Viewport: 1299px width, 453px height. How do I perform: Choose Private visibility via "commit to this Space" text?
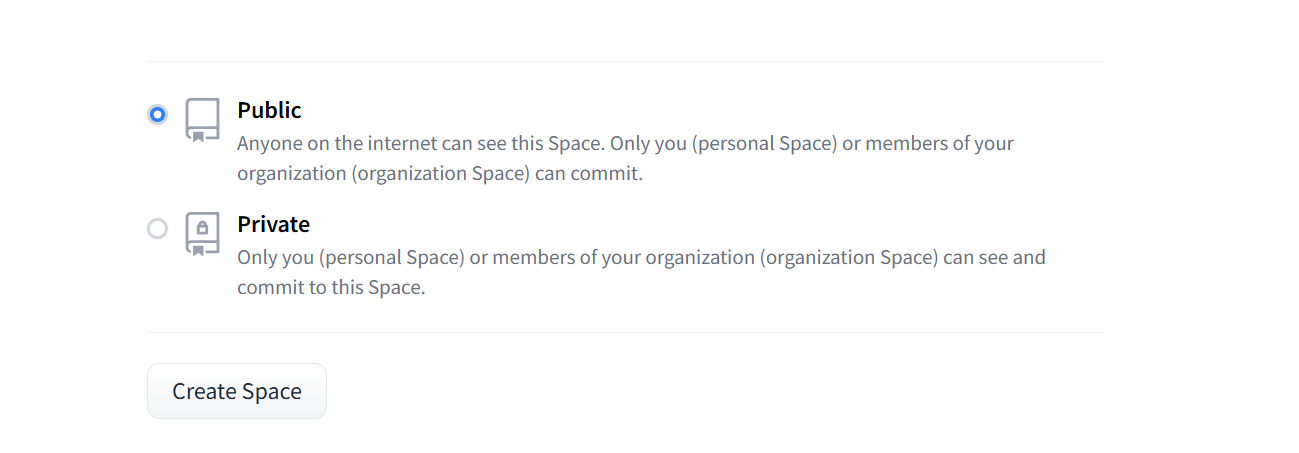click(x=331, y=288)
